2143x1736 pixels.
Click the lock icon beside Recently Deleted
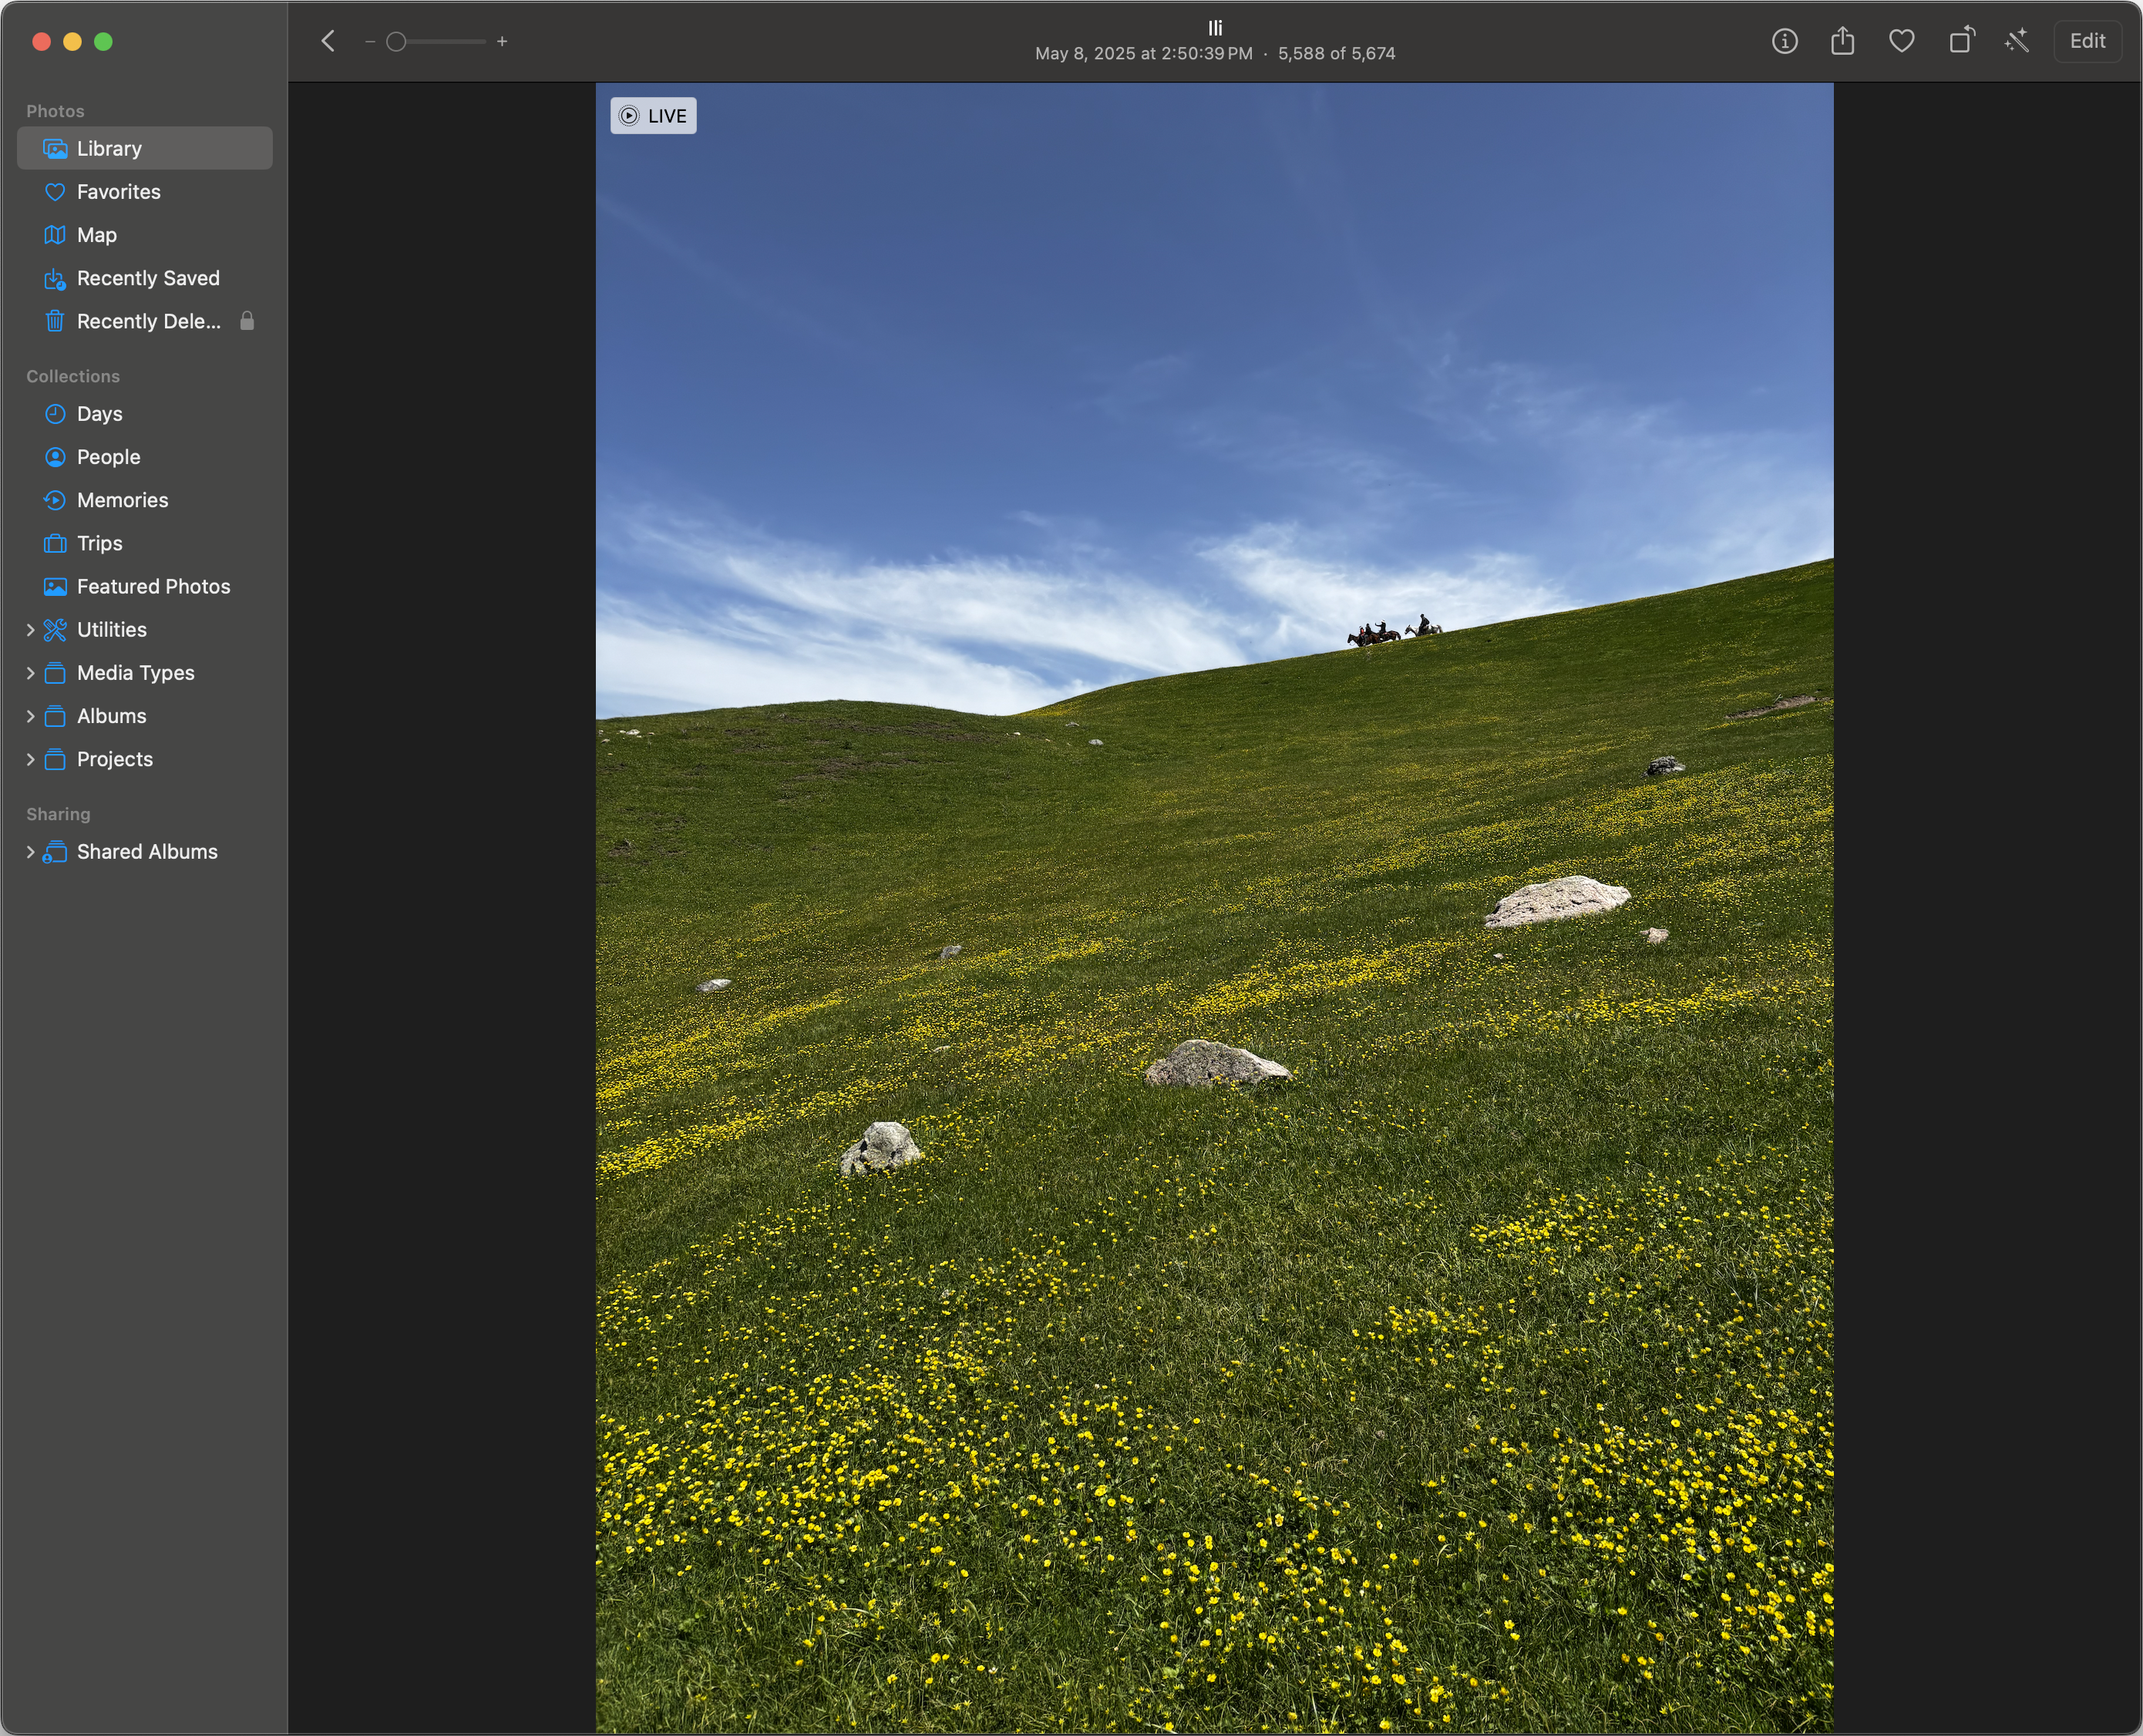pyautogui.click(x=247, y=321)
